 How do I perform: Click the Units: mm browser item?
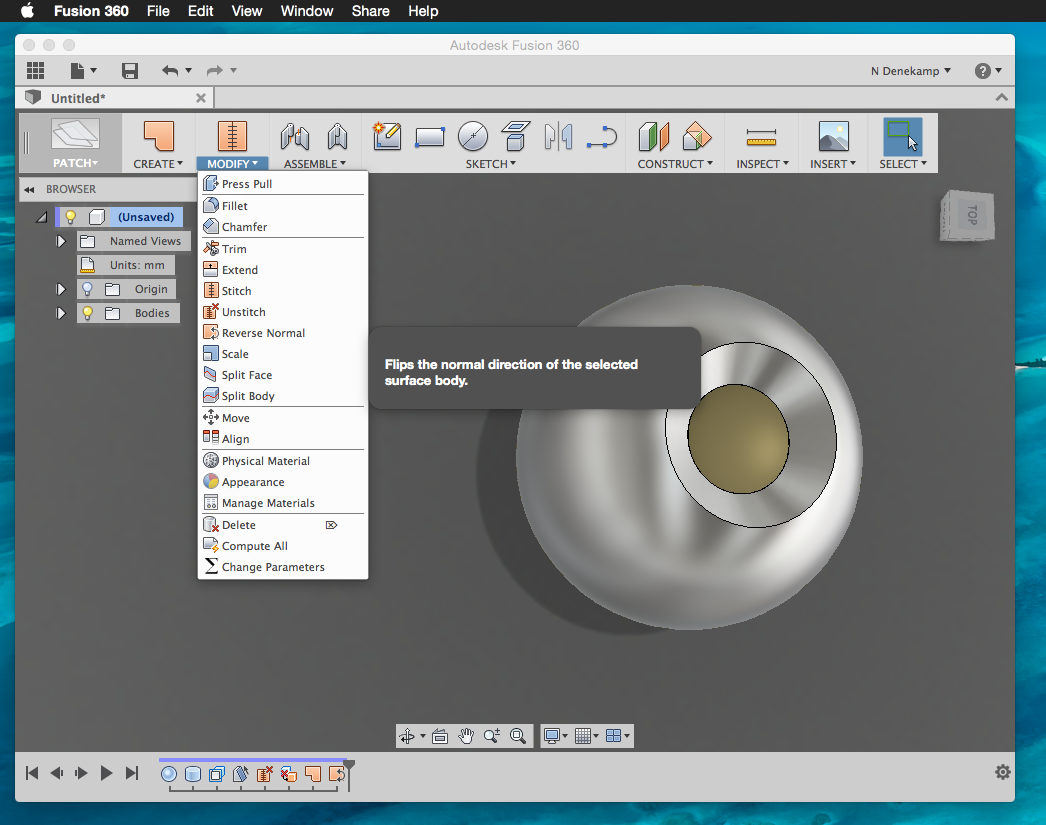[126, 265]
